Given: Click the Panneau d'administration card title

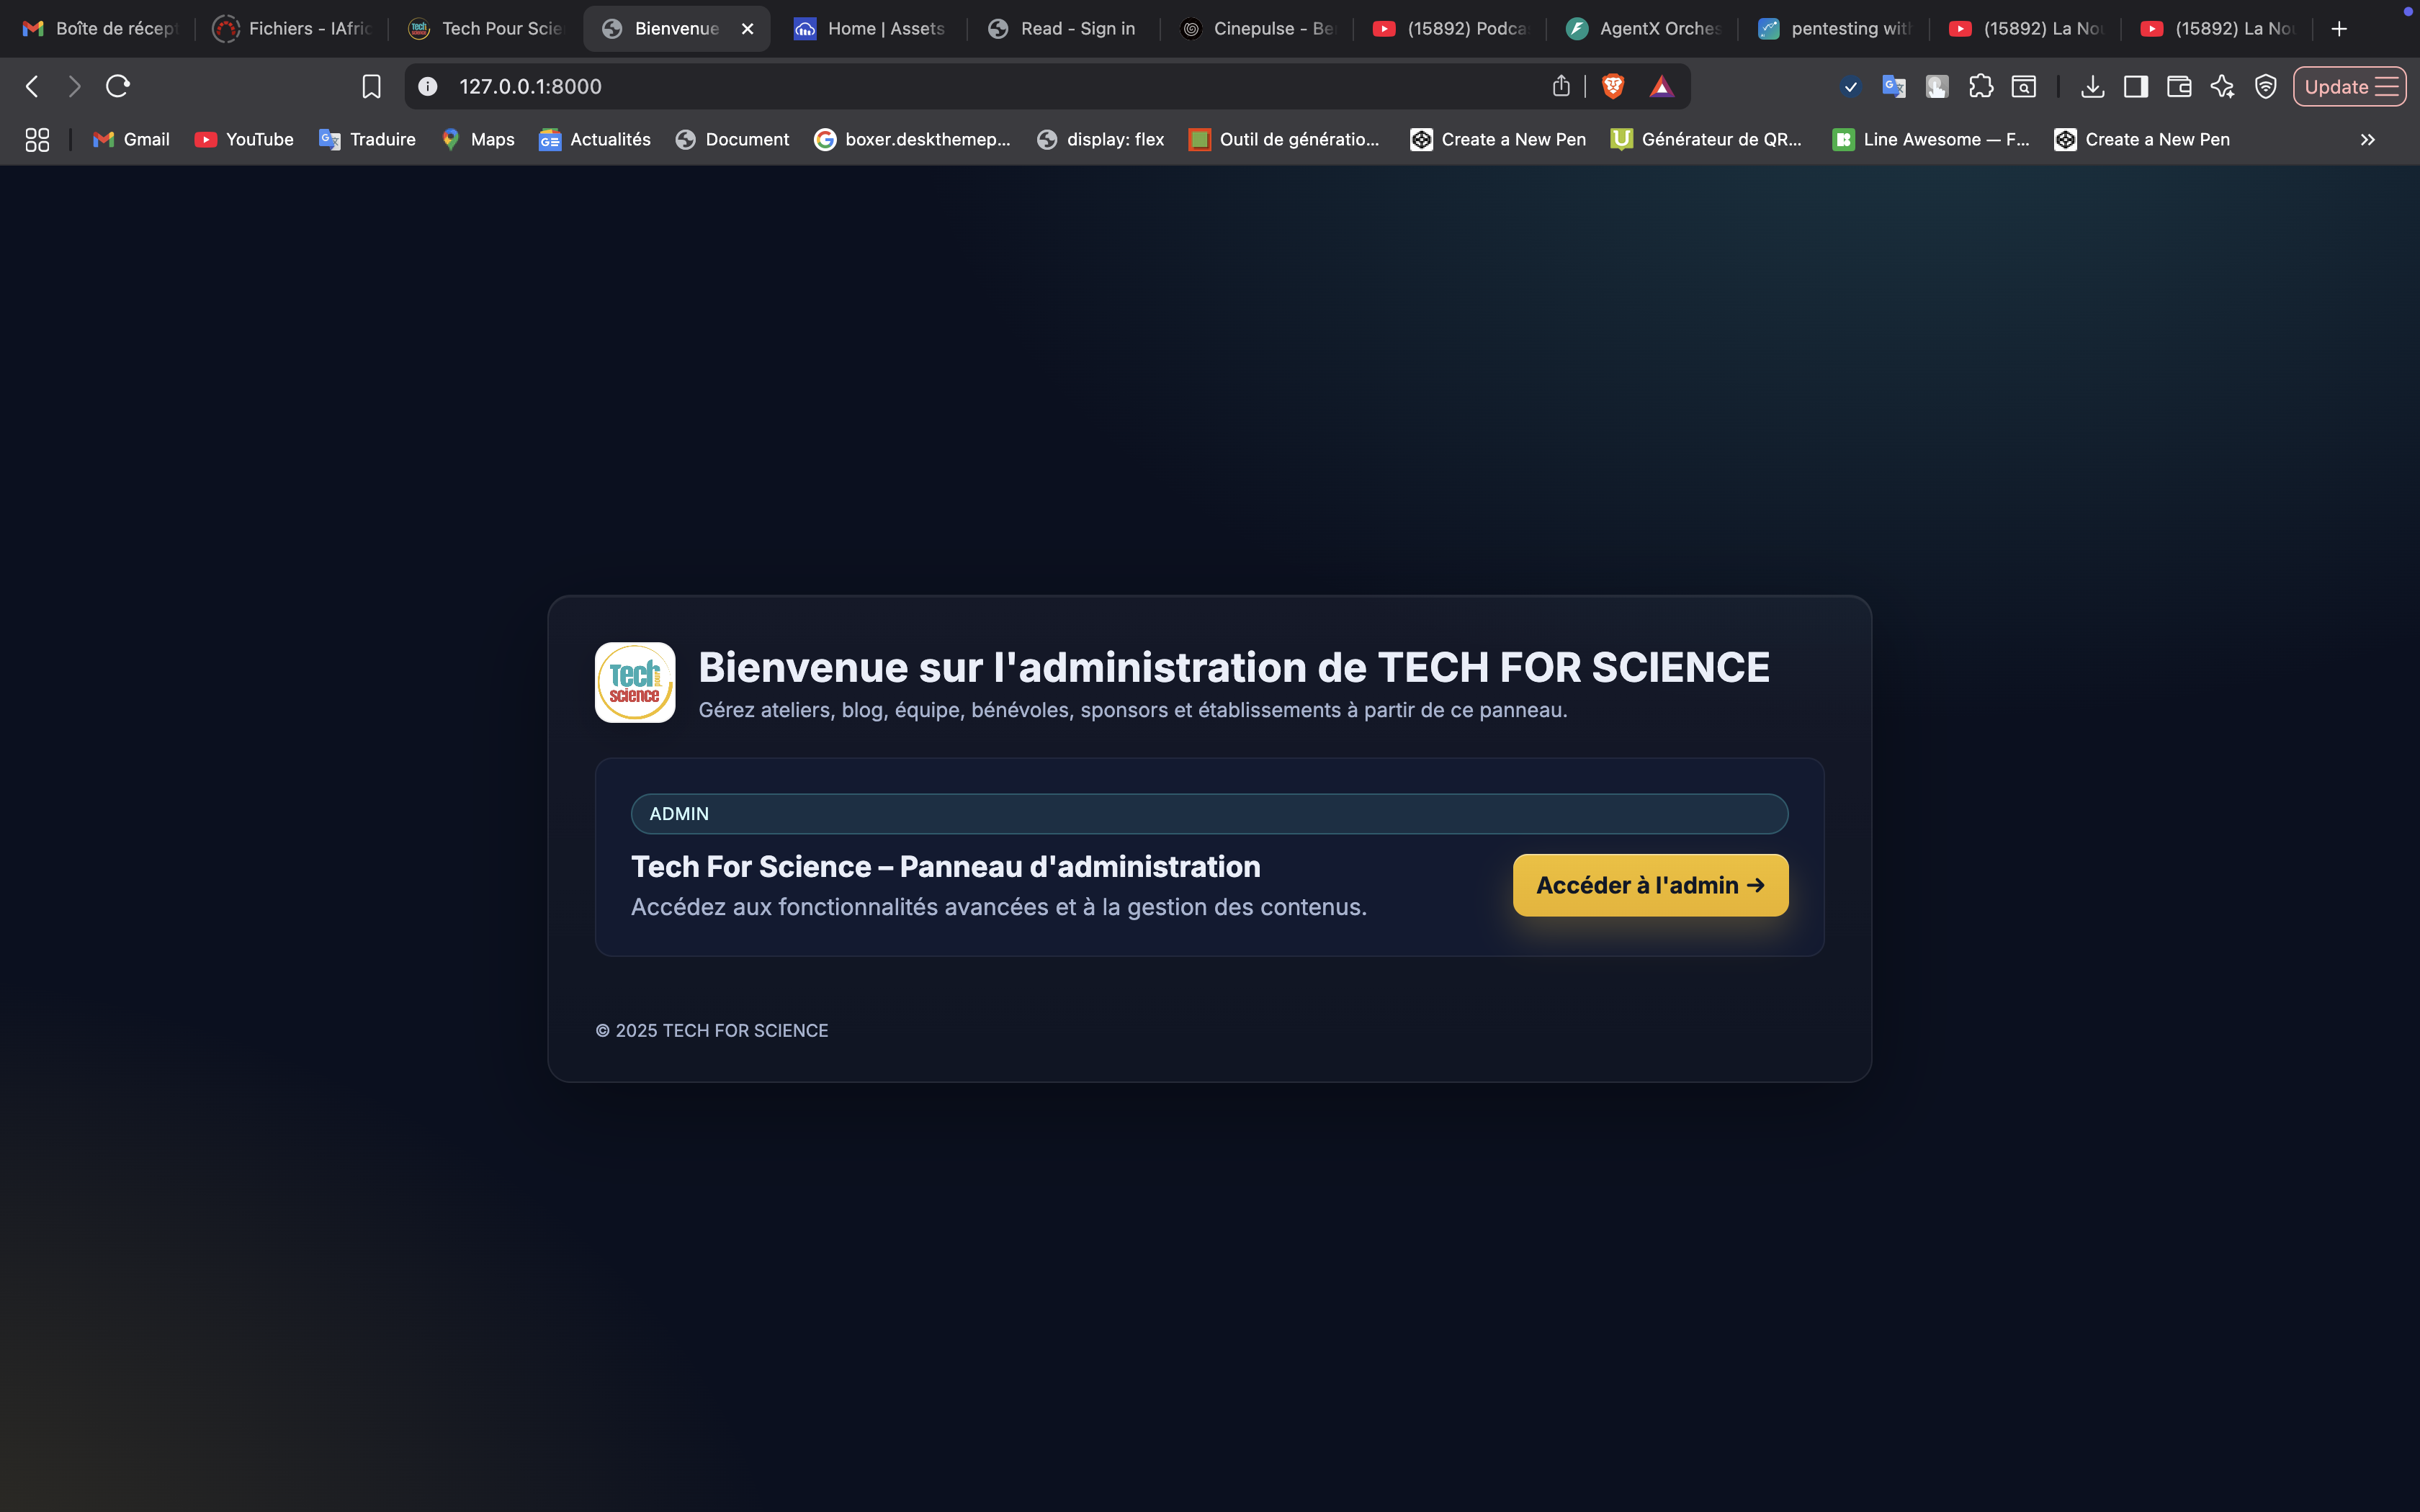Looking at the screenshot, I should 945,866.
